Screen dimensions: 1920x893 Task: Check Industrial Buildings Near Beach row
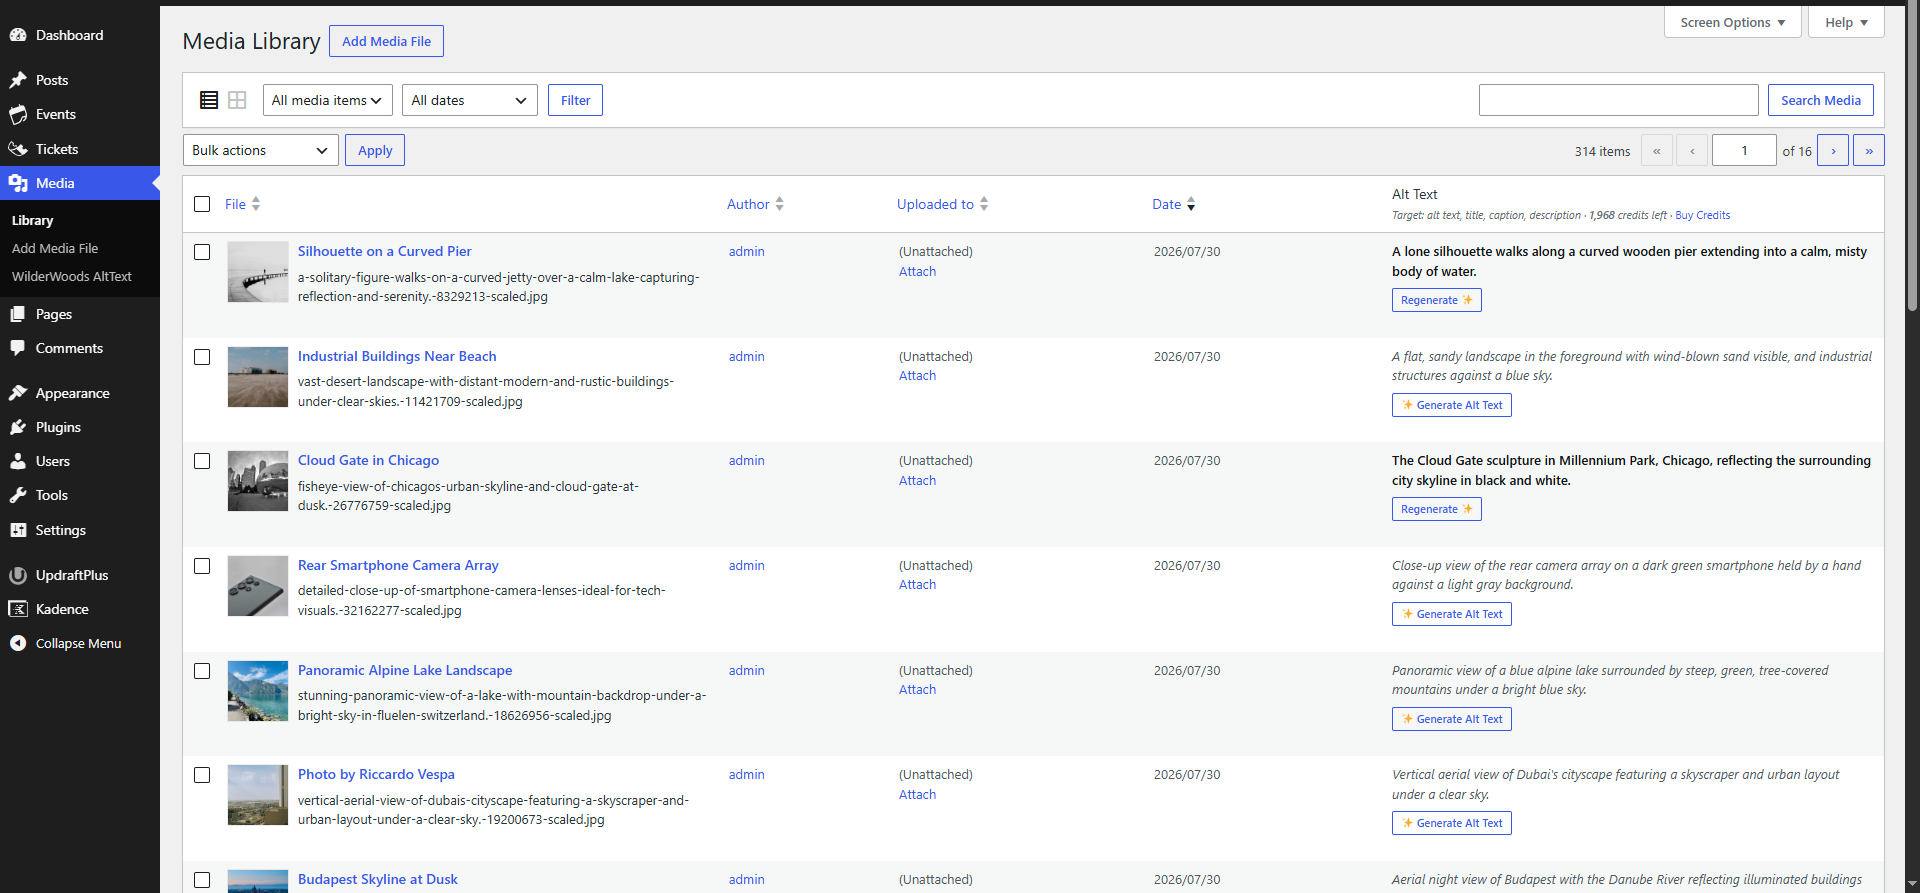(x=202, y=357)
